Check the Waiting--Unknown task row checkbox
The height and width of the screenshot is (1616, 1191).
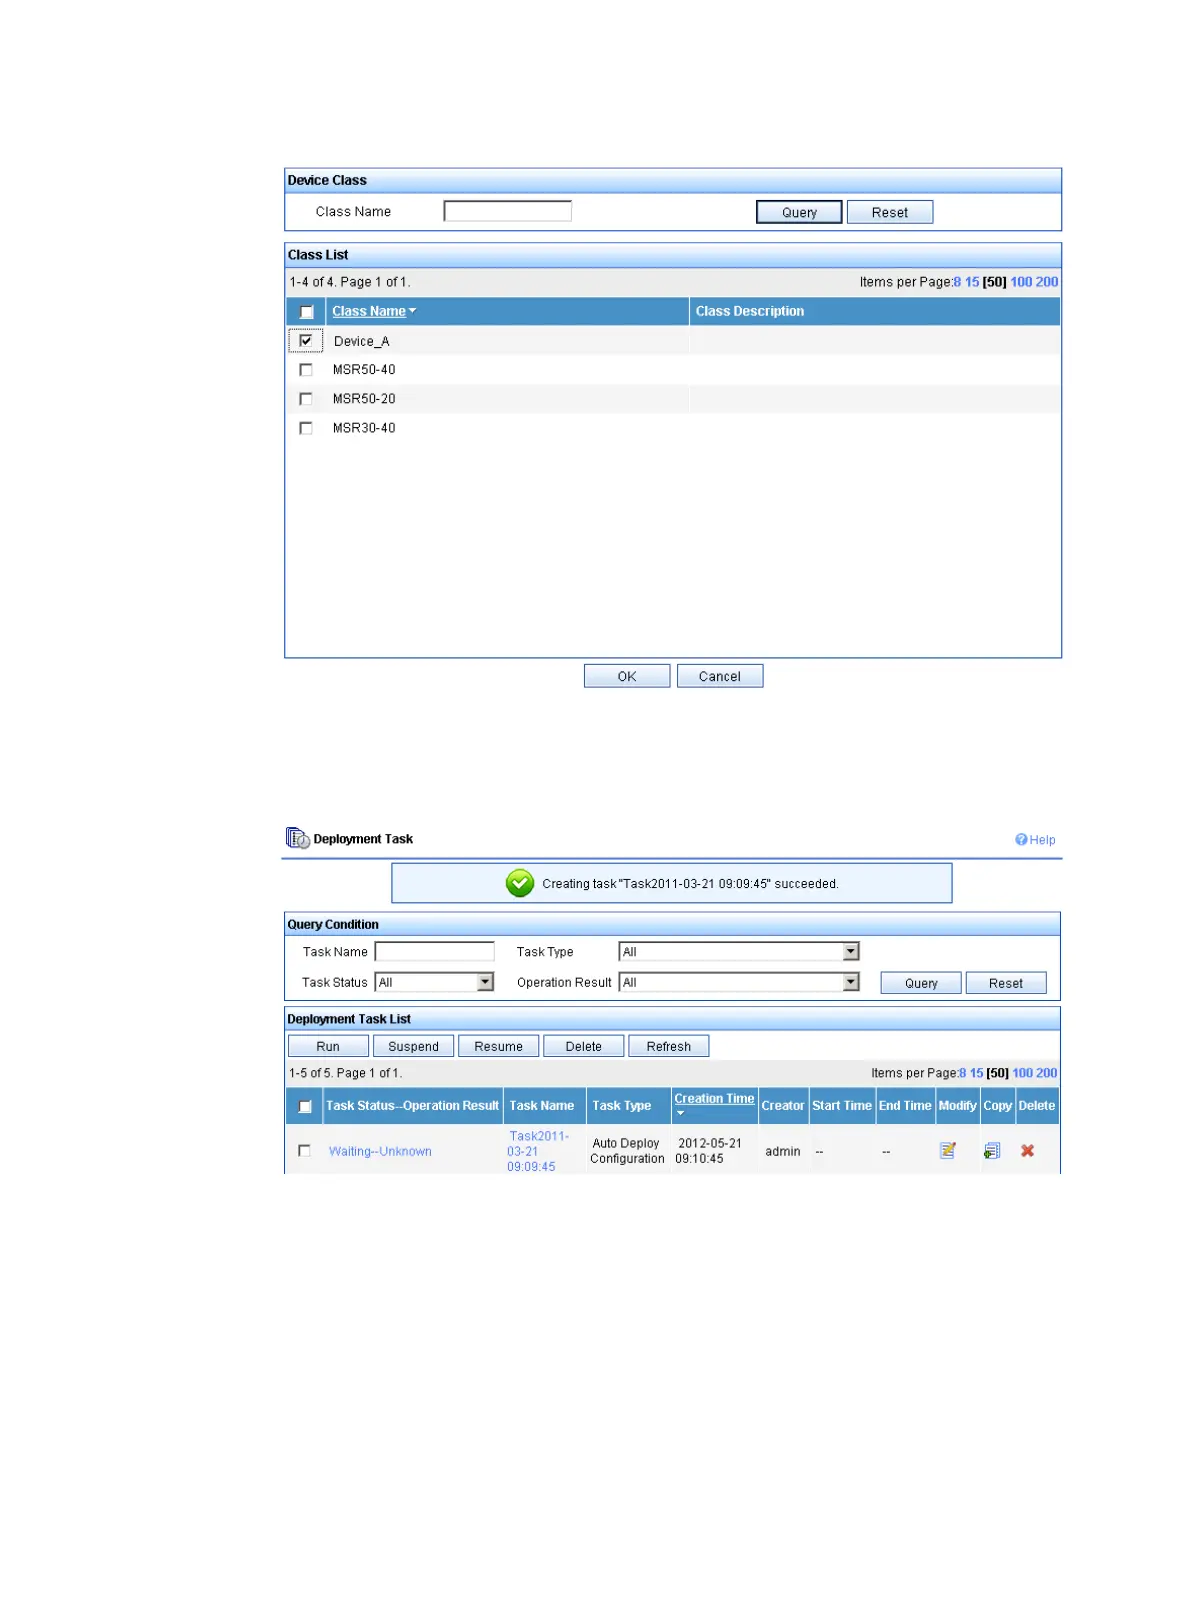(x=304, y=1151)
